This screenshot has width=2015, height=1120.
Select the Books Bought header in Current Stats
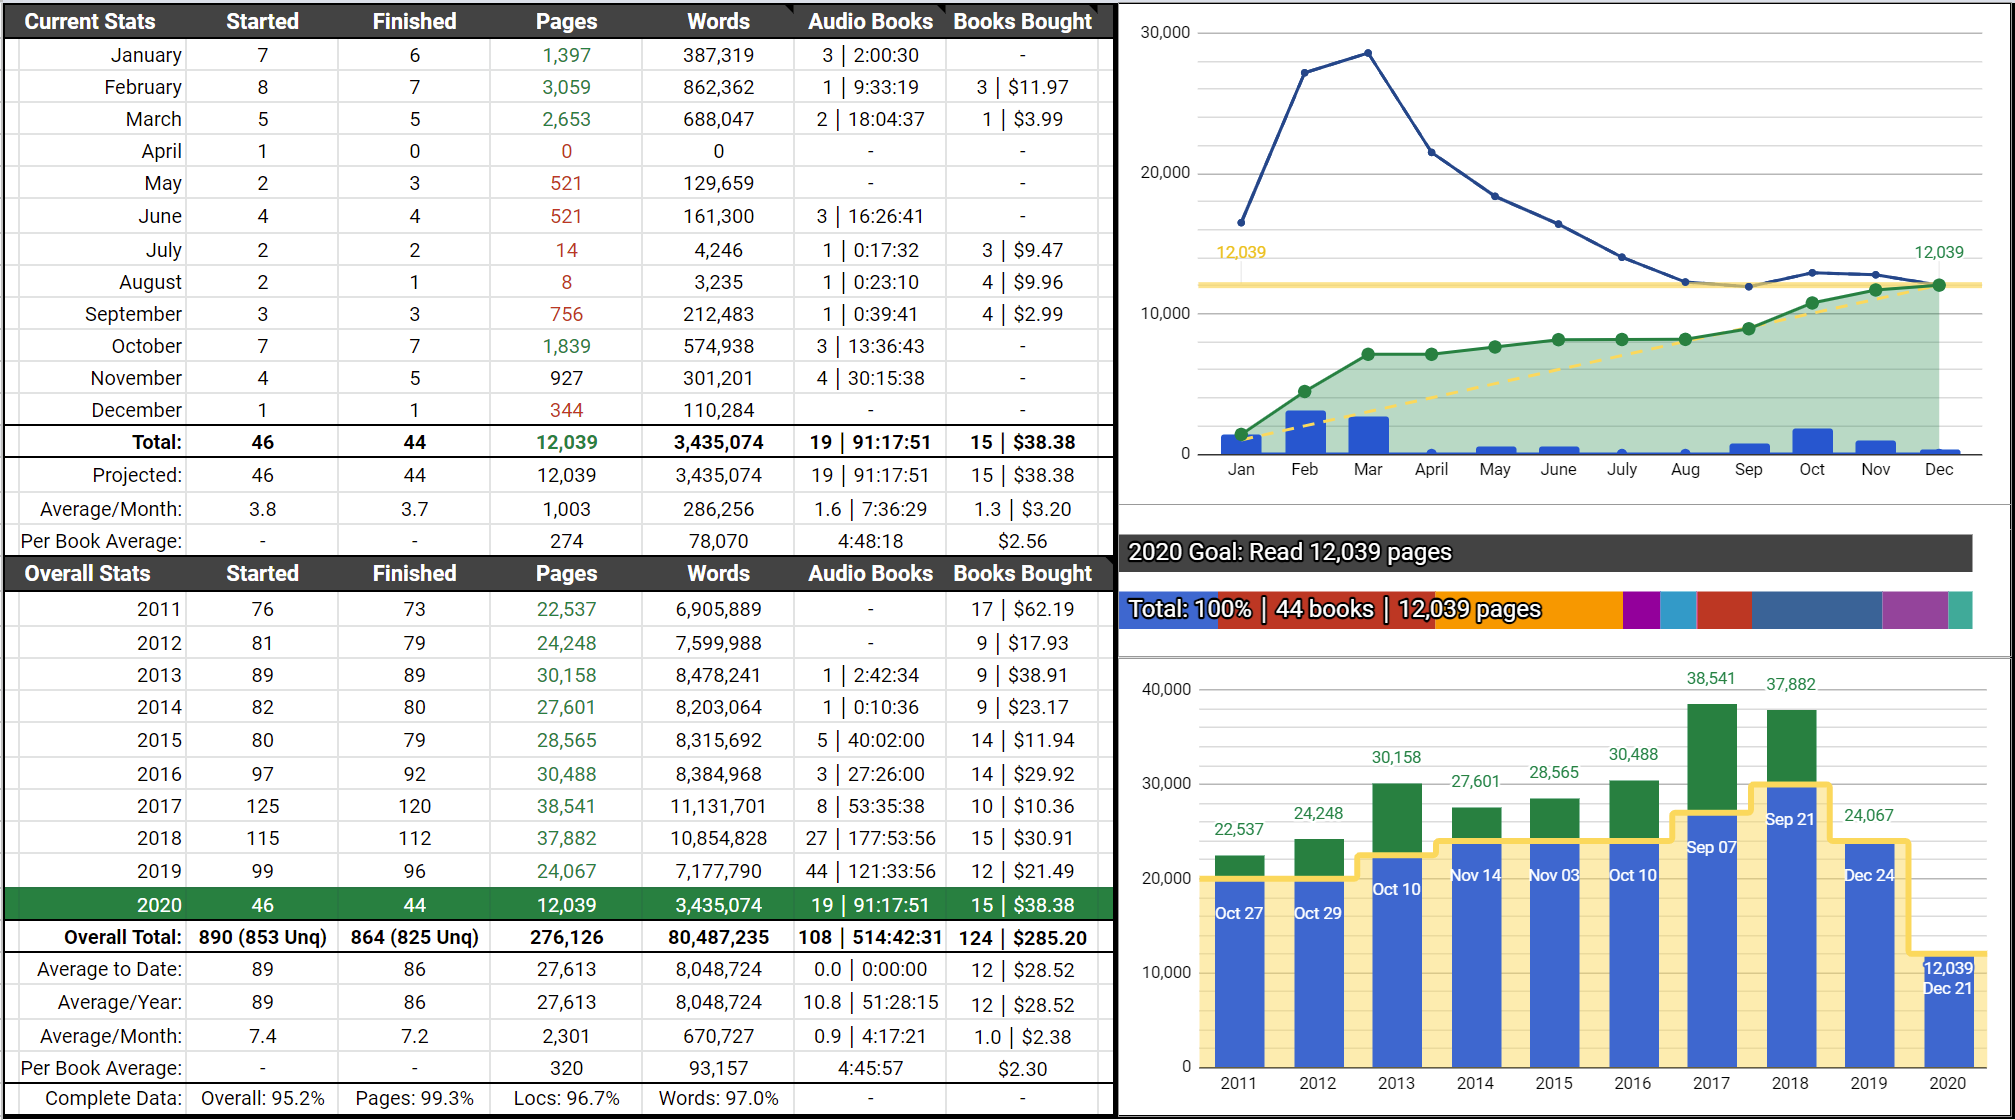[x=1022, y=21]
